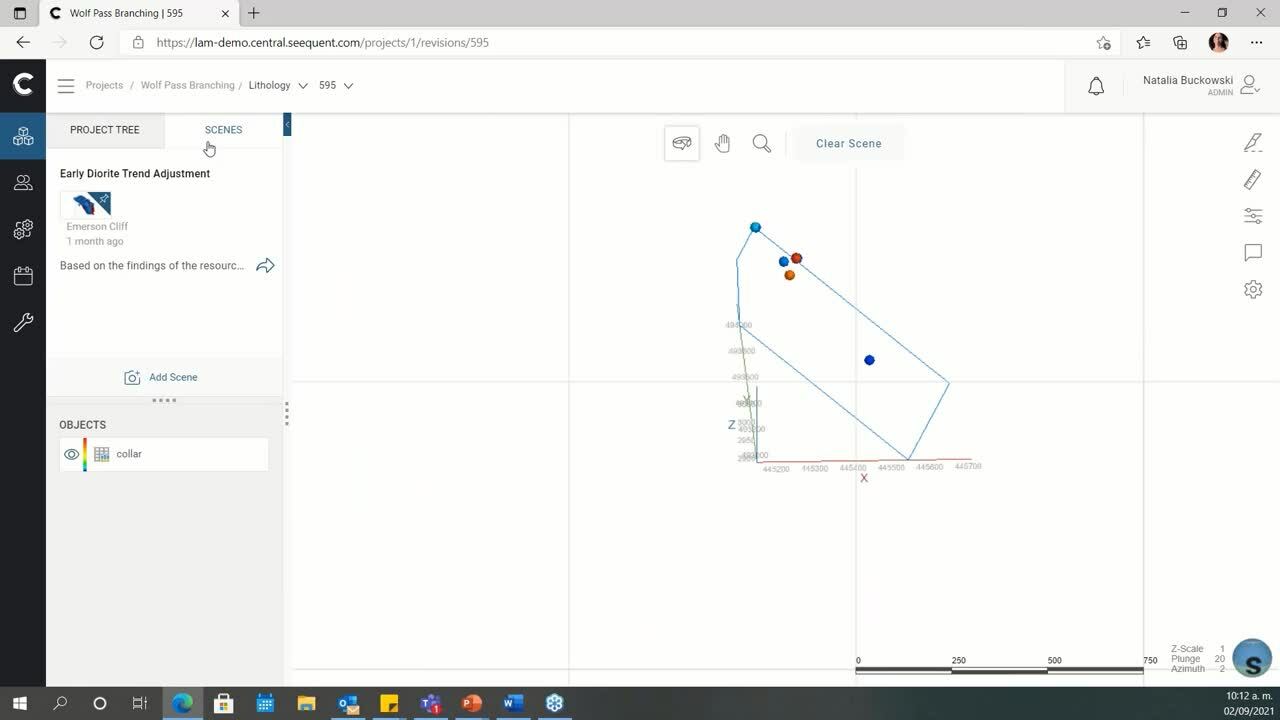Click the Add Scene button

[x=161, y=378]
